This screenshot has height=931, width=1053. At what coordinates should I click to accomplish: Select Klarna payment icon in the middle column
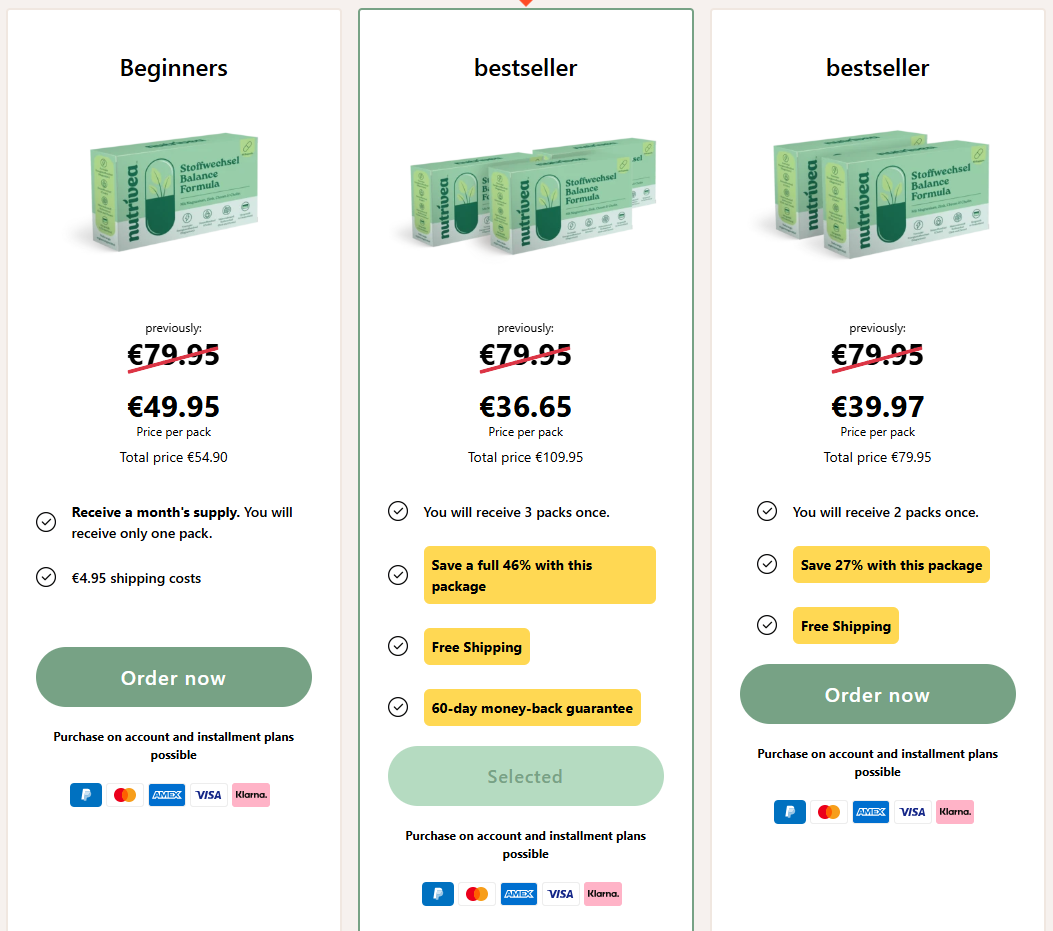603,894
